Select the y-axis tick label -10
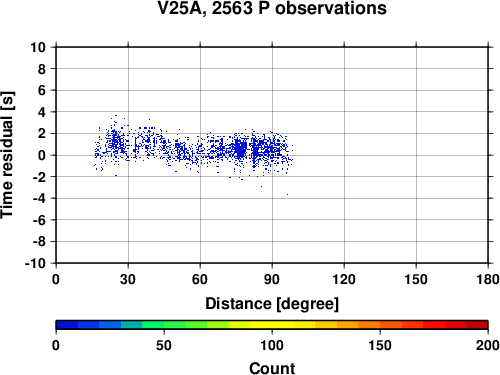 click(x=35, y=263)
